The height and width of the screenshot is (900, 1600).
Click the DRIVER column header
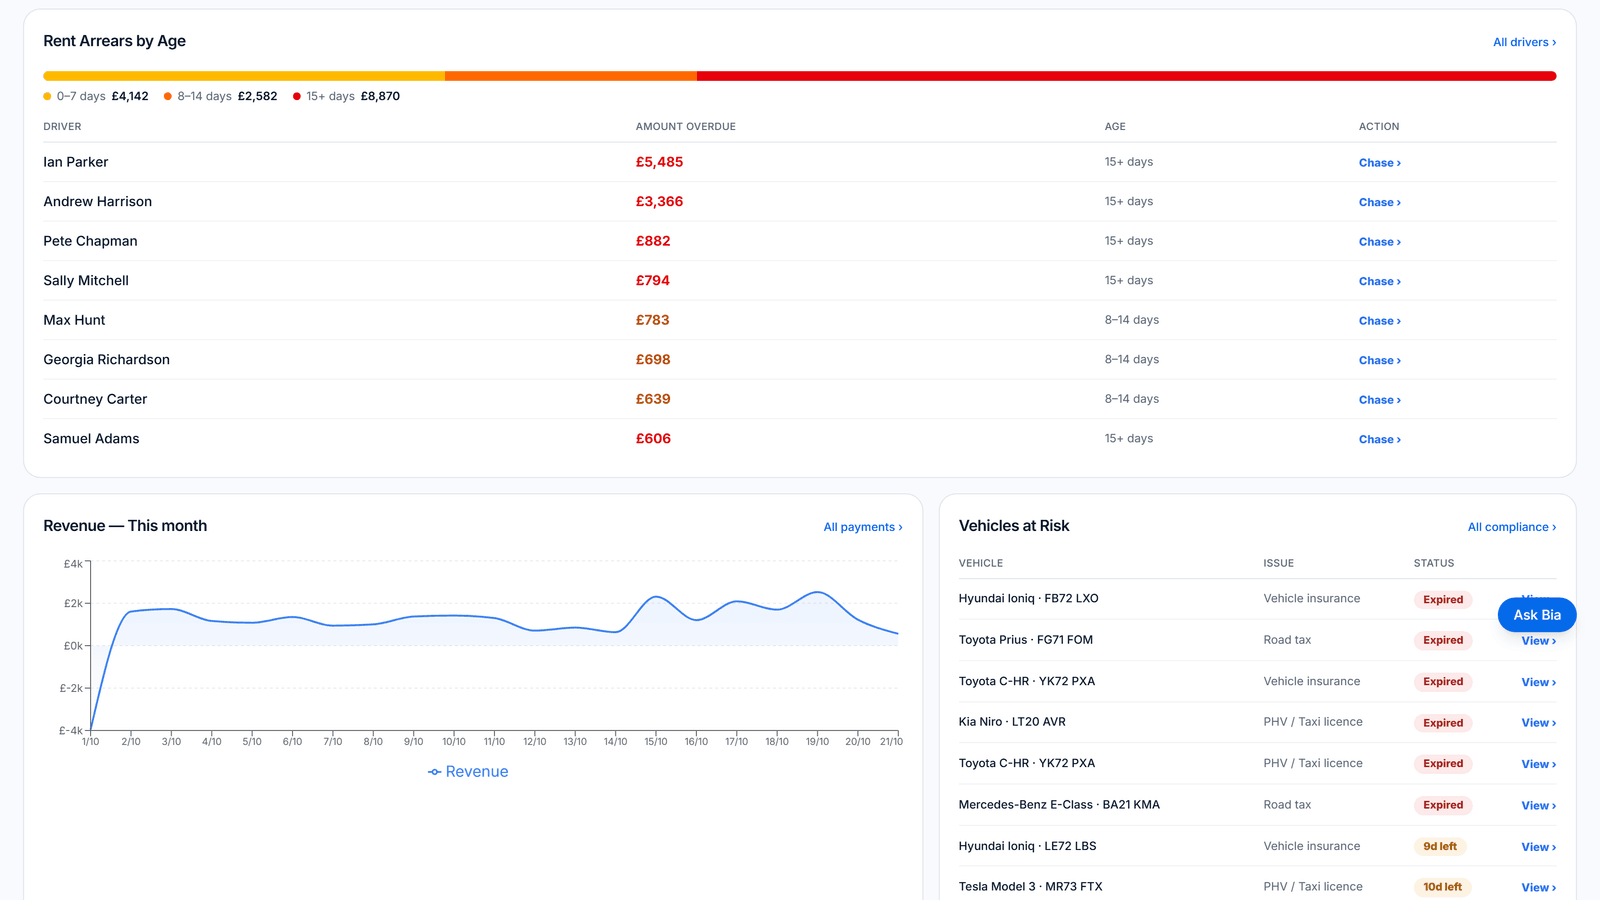click(62, 127)
